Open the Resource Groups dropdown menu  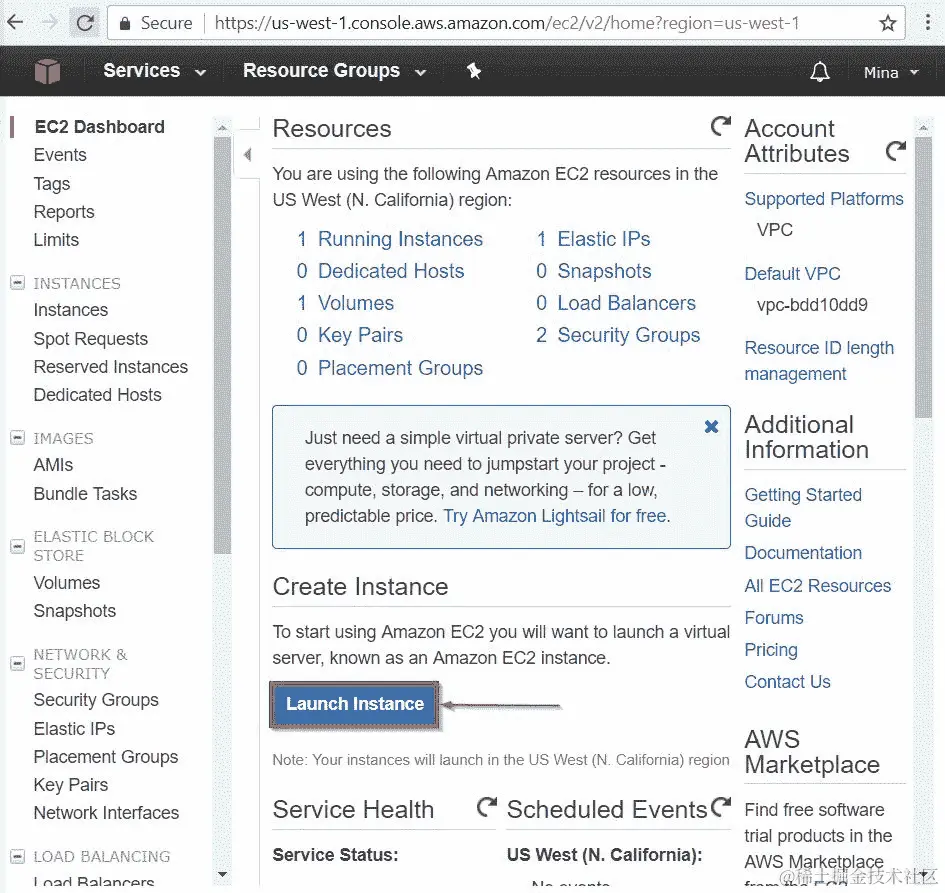334,71
